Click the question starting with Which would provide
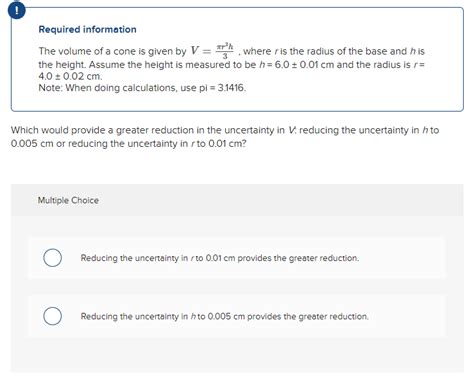Image resolution: width=474 pixels, height=386 pixels. (225, 137)
